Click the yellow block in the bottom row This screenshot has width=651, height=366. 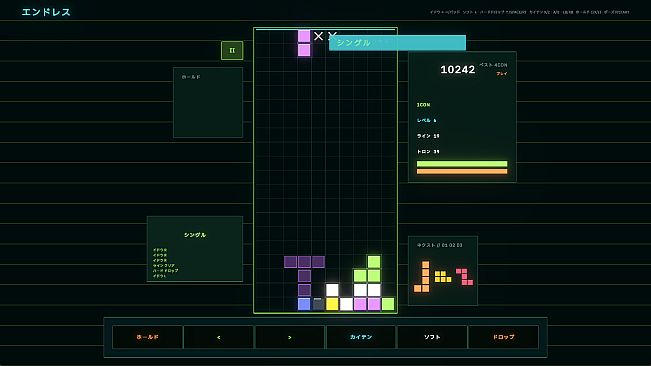[332, 304]
